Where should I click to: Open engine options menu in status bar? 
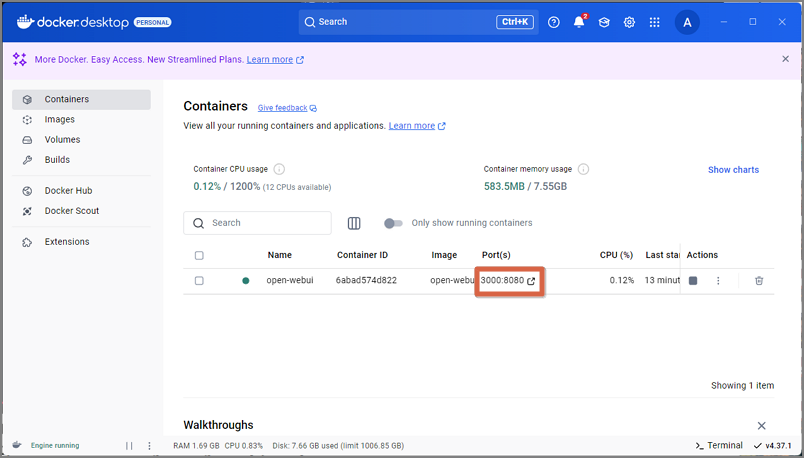tap(149, 446)
